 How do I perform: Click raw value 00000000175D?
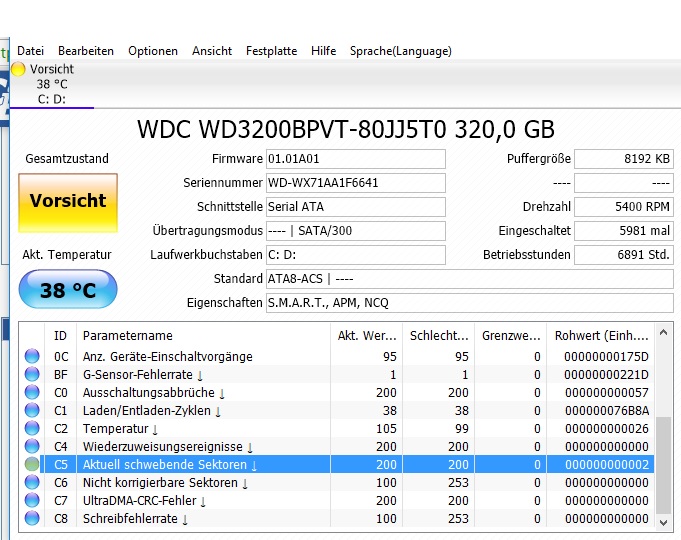pyautogui.click(x=606, y=357)
